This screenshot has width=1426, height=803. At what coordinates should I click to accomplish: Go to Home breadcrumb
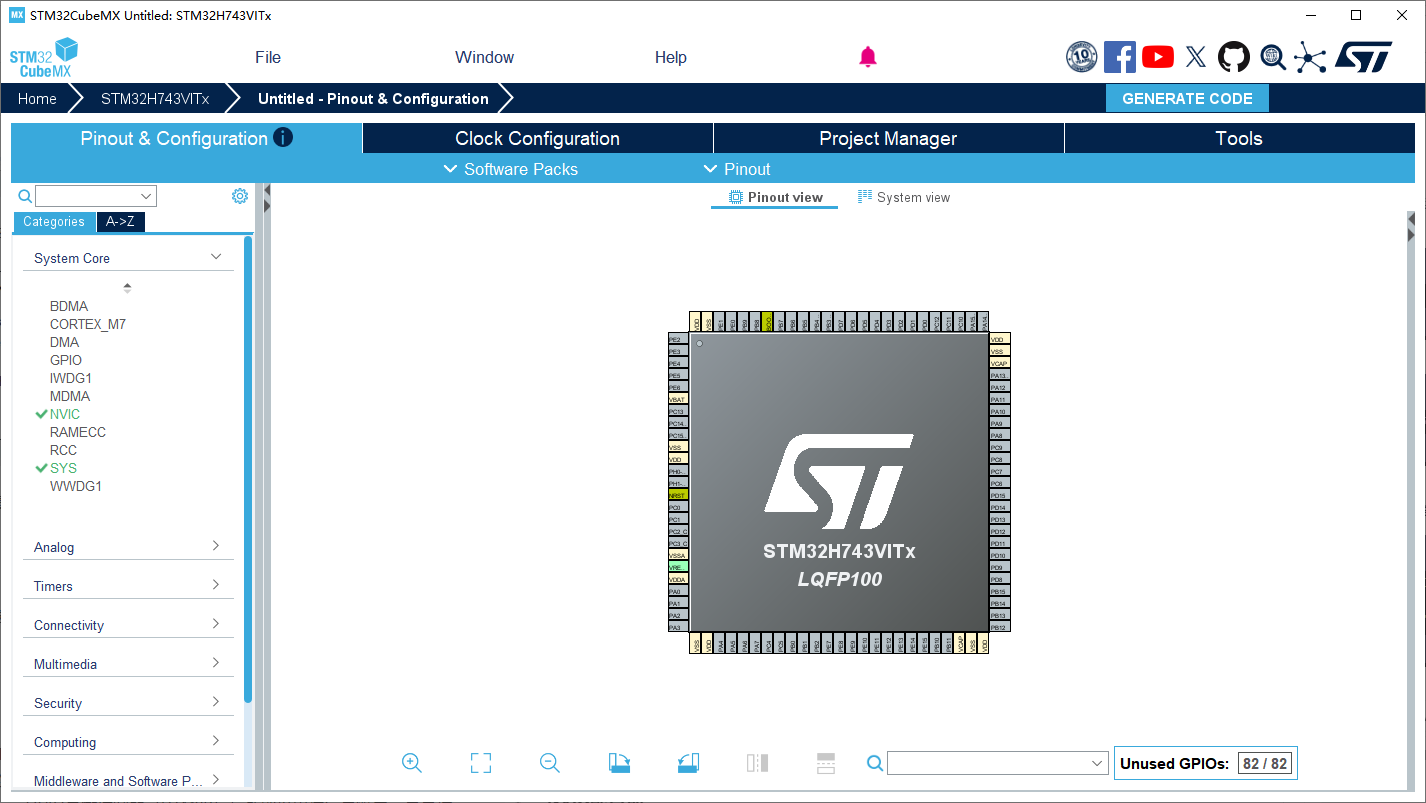[x=37, y=98]
